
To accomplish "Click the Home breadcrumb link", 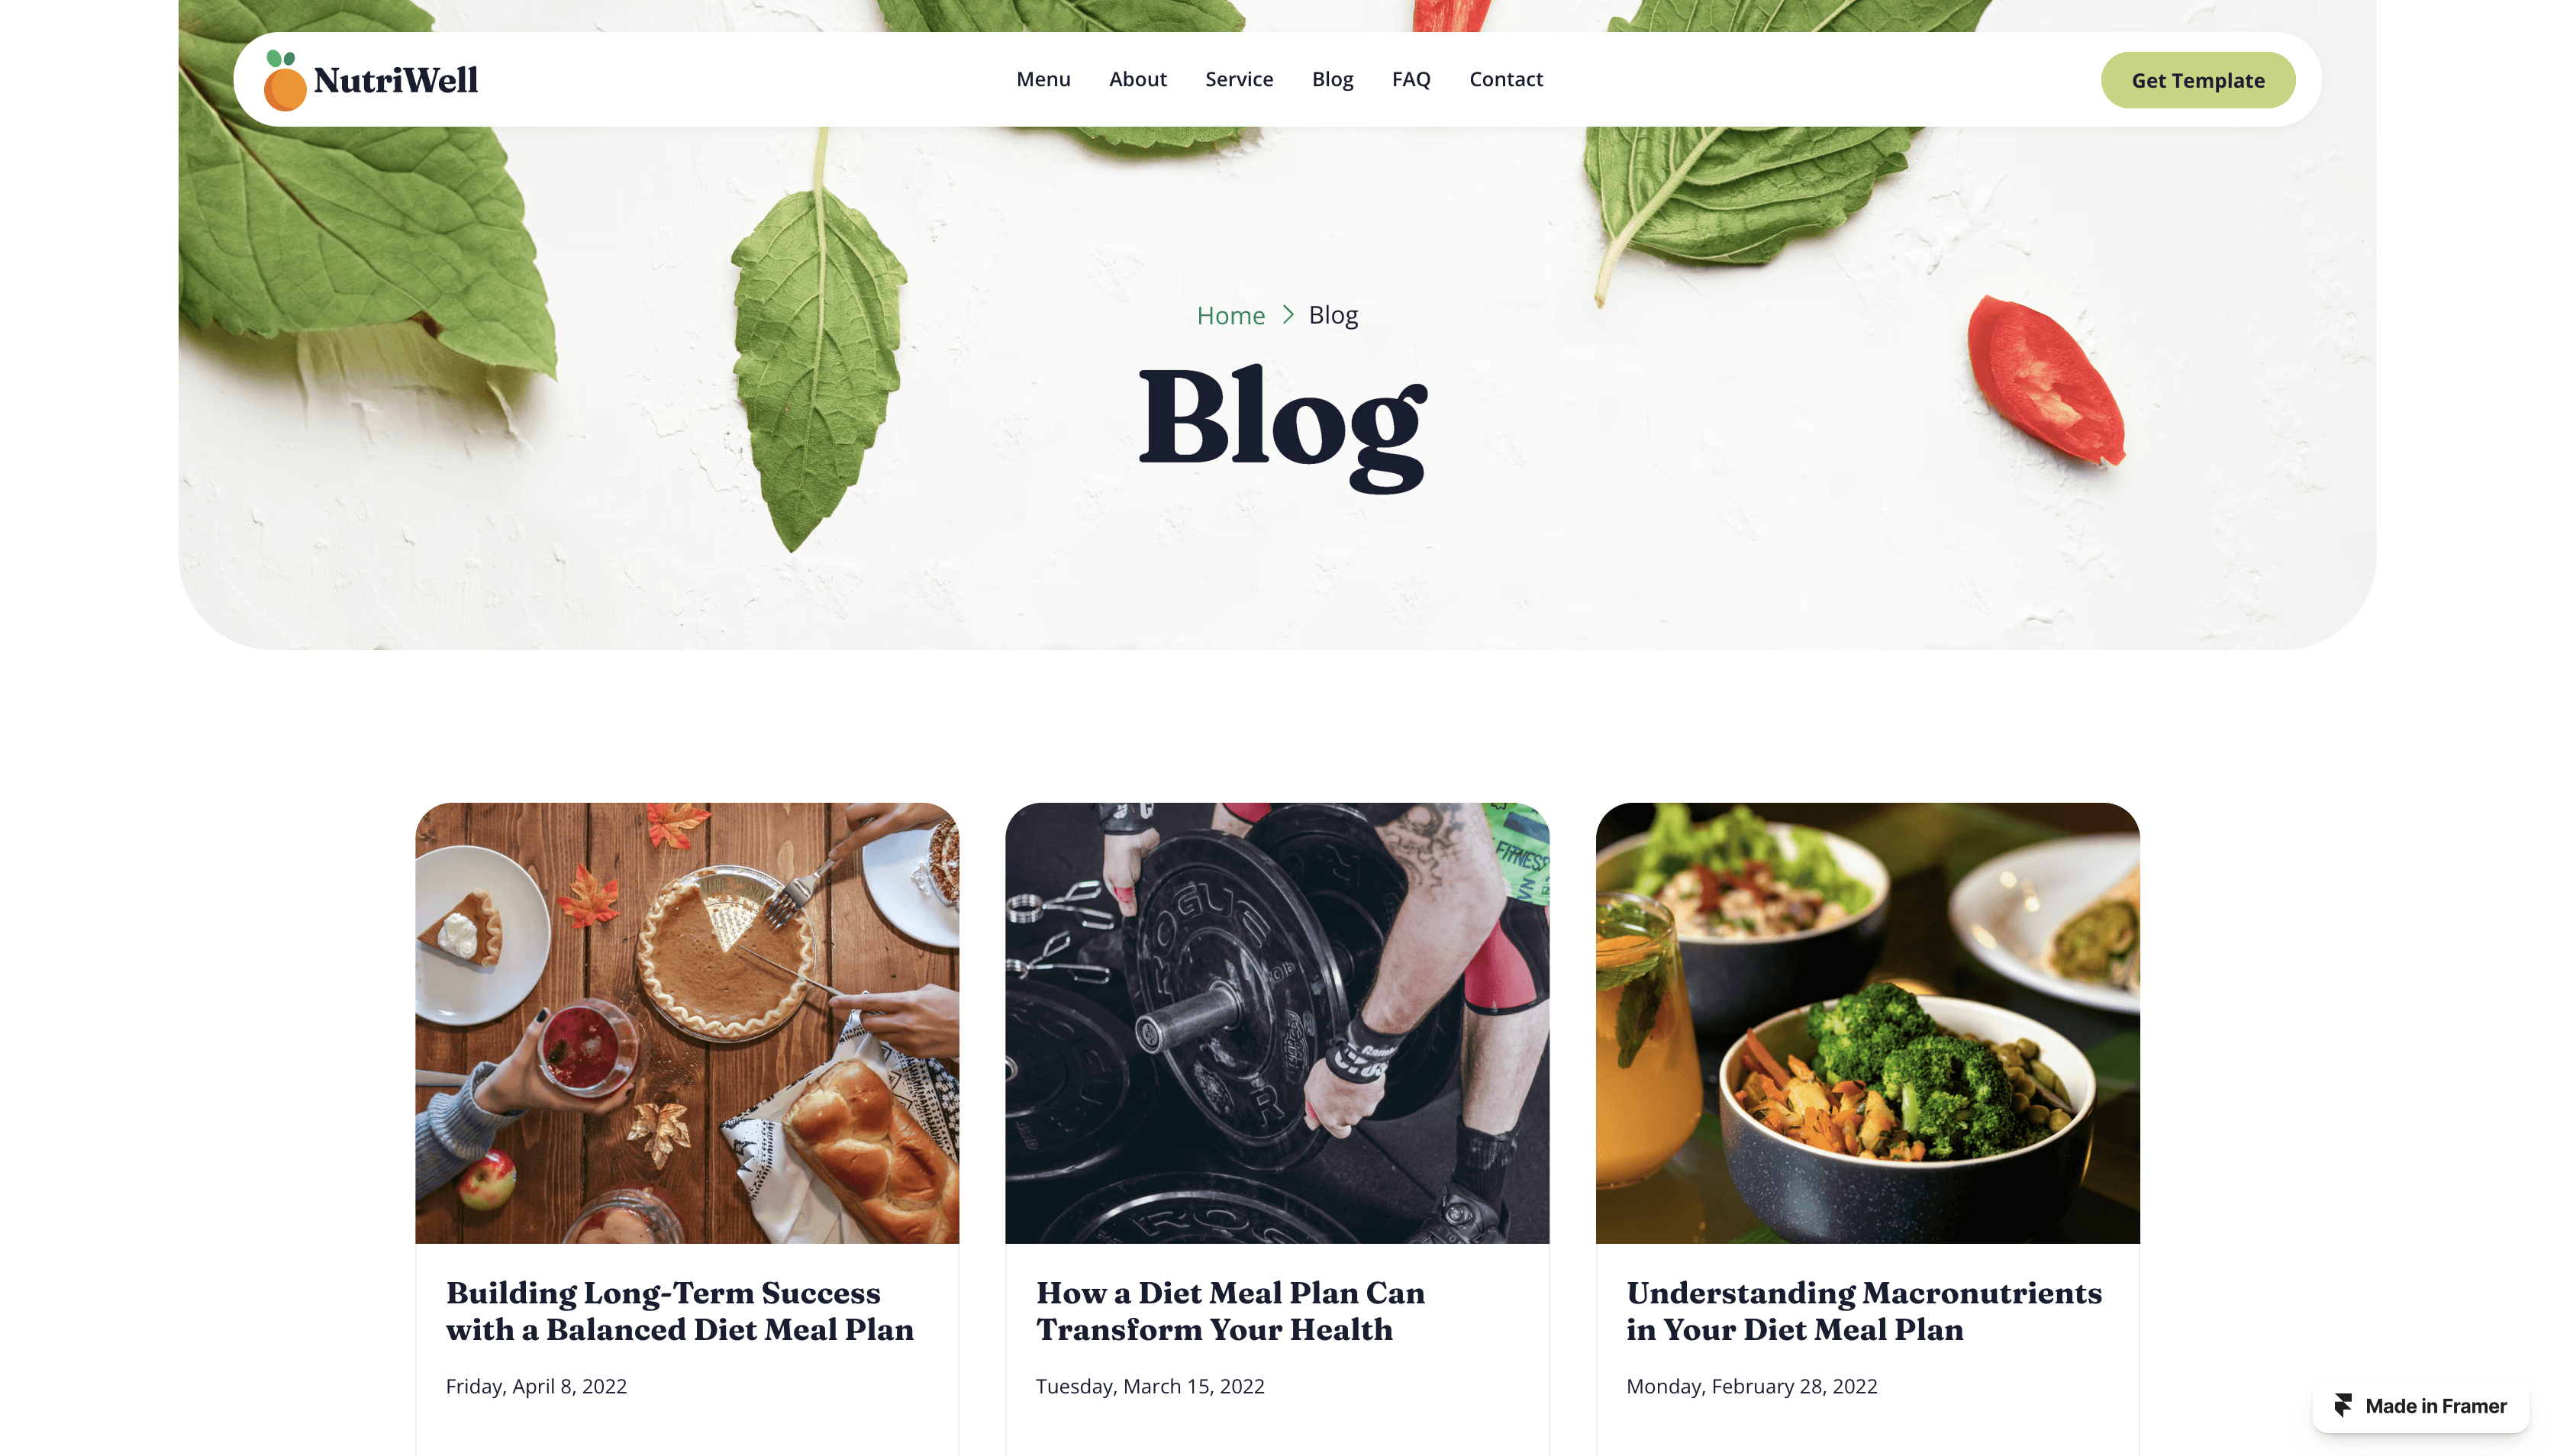I will (x=1230, y=315).
